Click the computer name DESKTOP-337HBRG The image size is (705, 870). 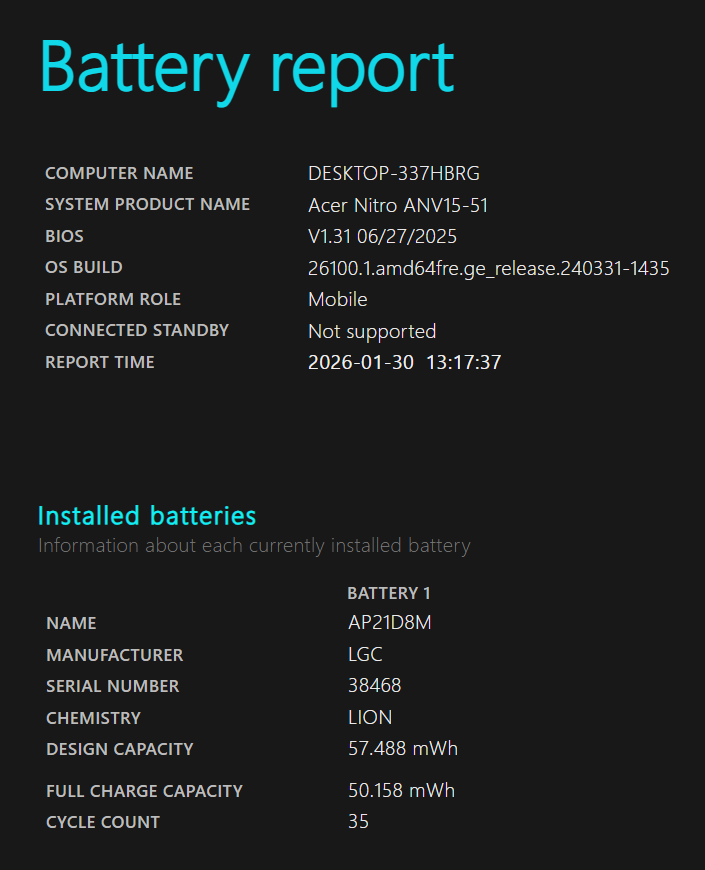393,174
